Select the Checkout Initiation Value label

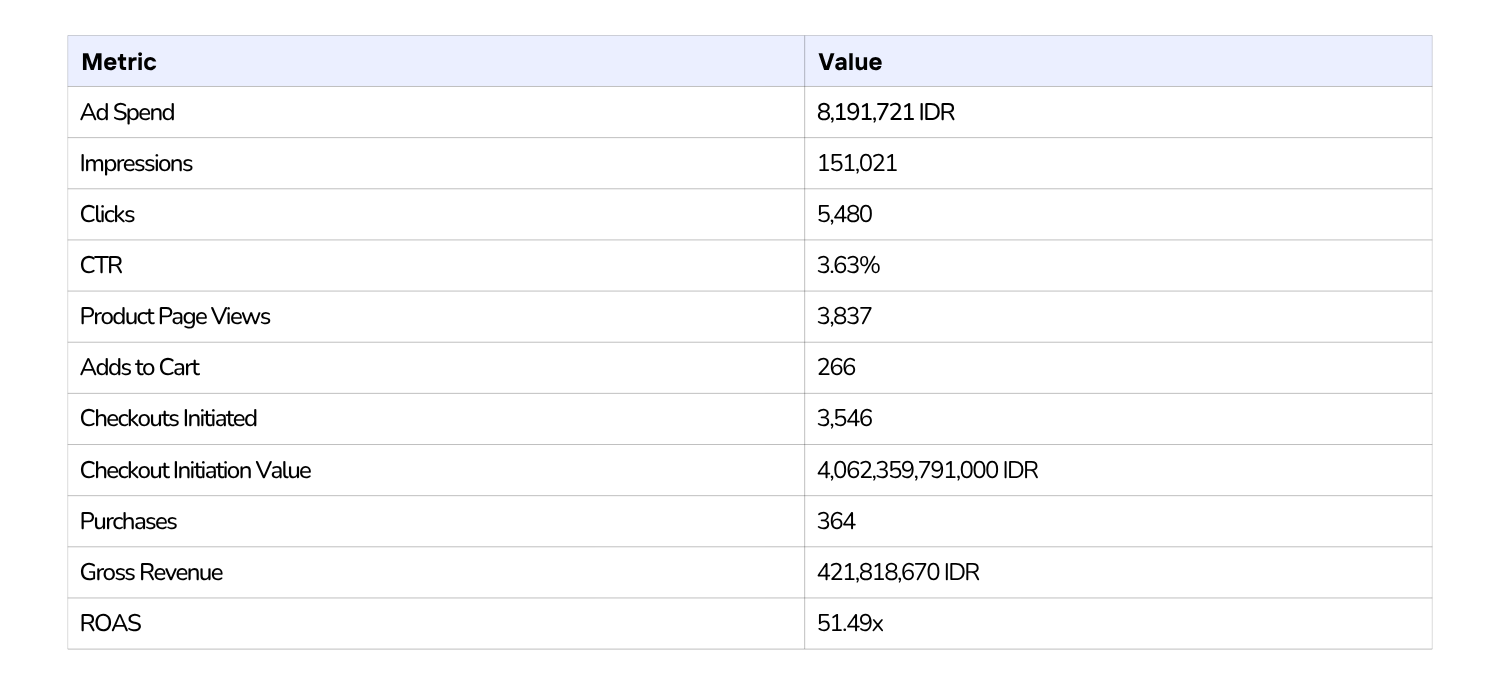(196, 470)
